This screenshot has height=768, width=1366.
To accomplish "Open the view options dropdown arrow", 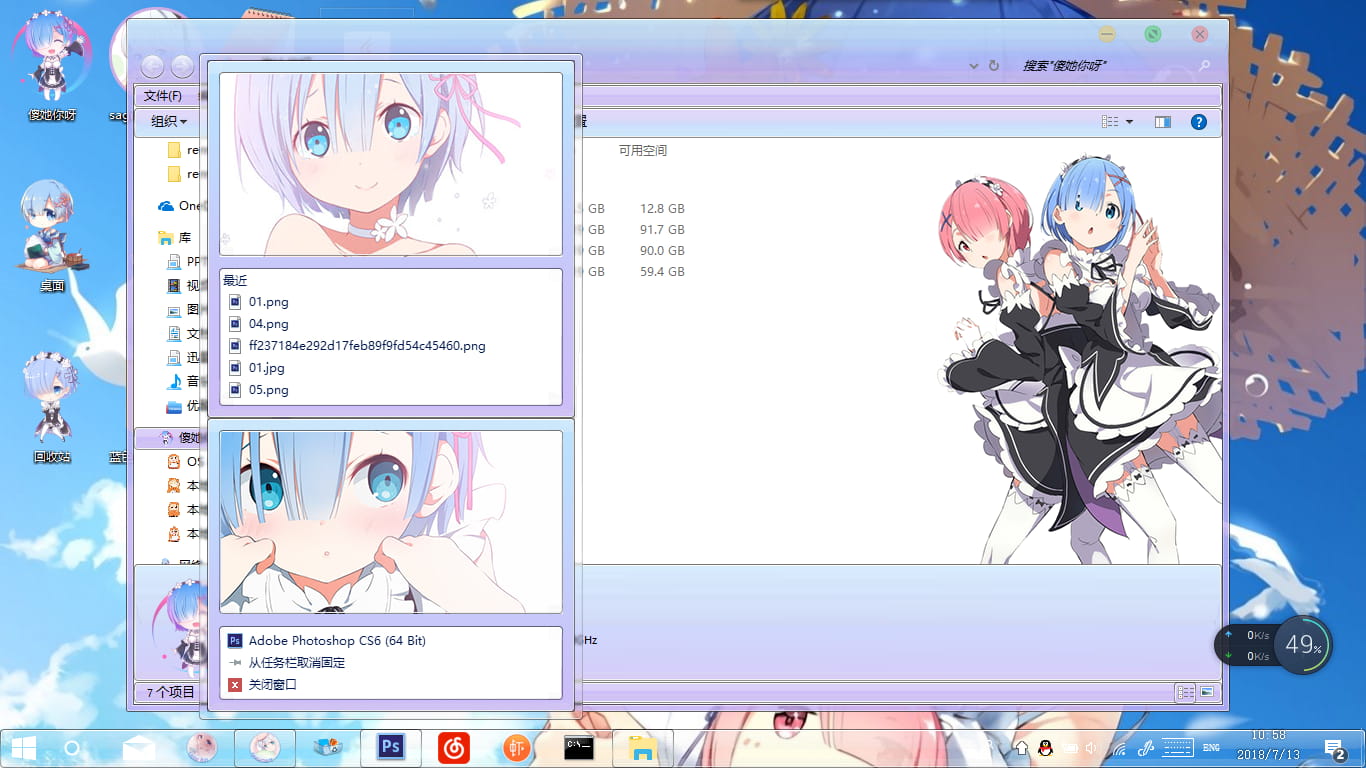I will coord(1130,122).
